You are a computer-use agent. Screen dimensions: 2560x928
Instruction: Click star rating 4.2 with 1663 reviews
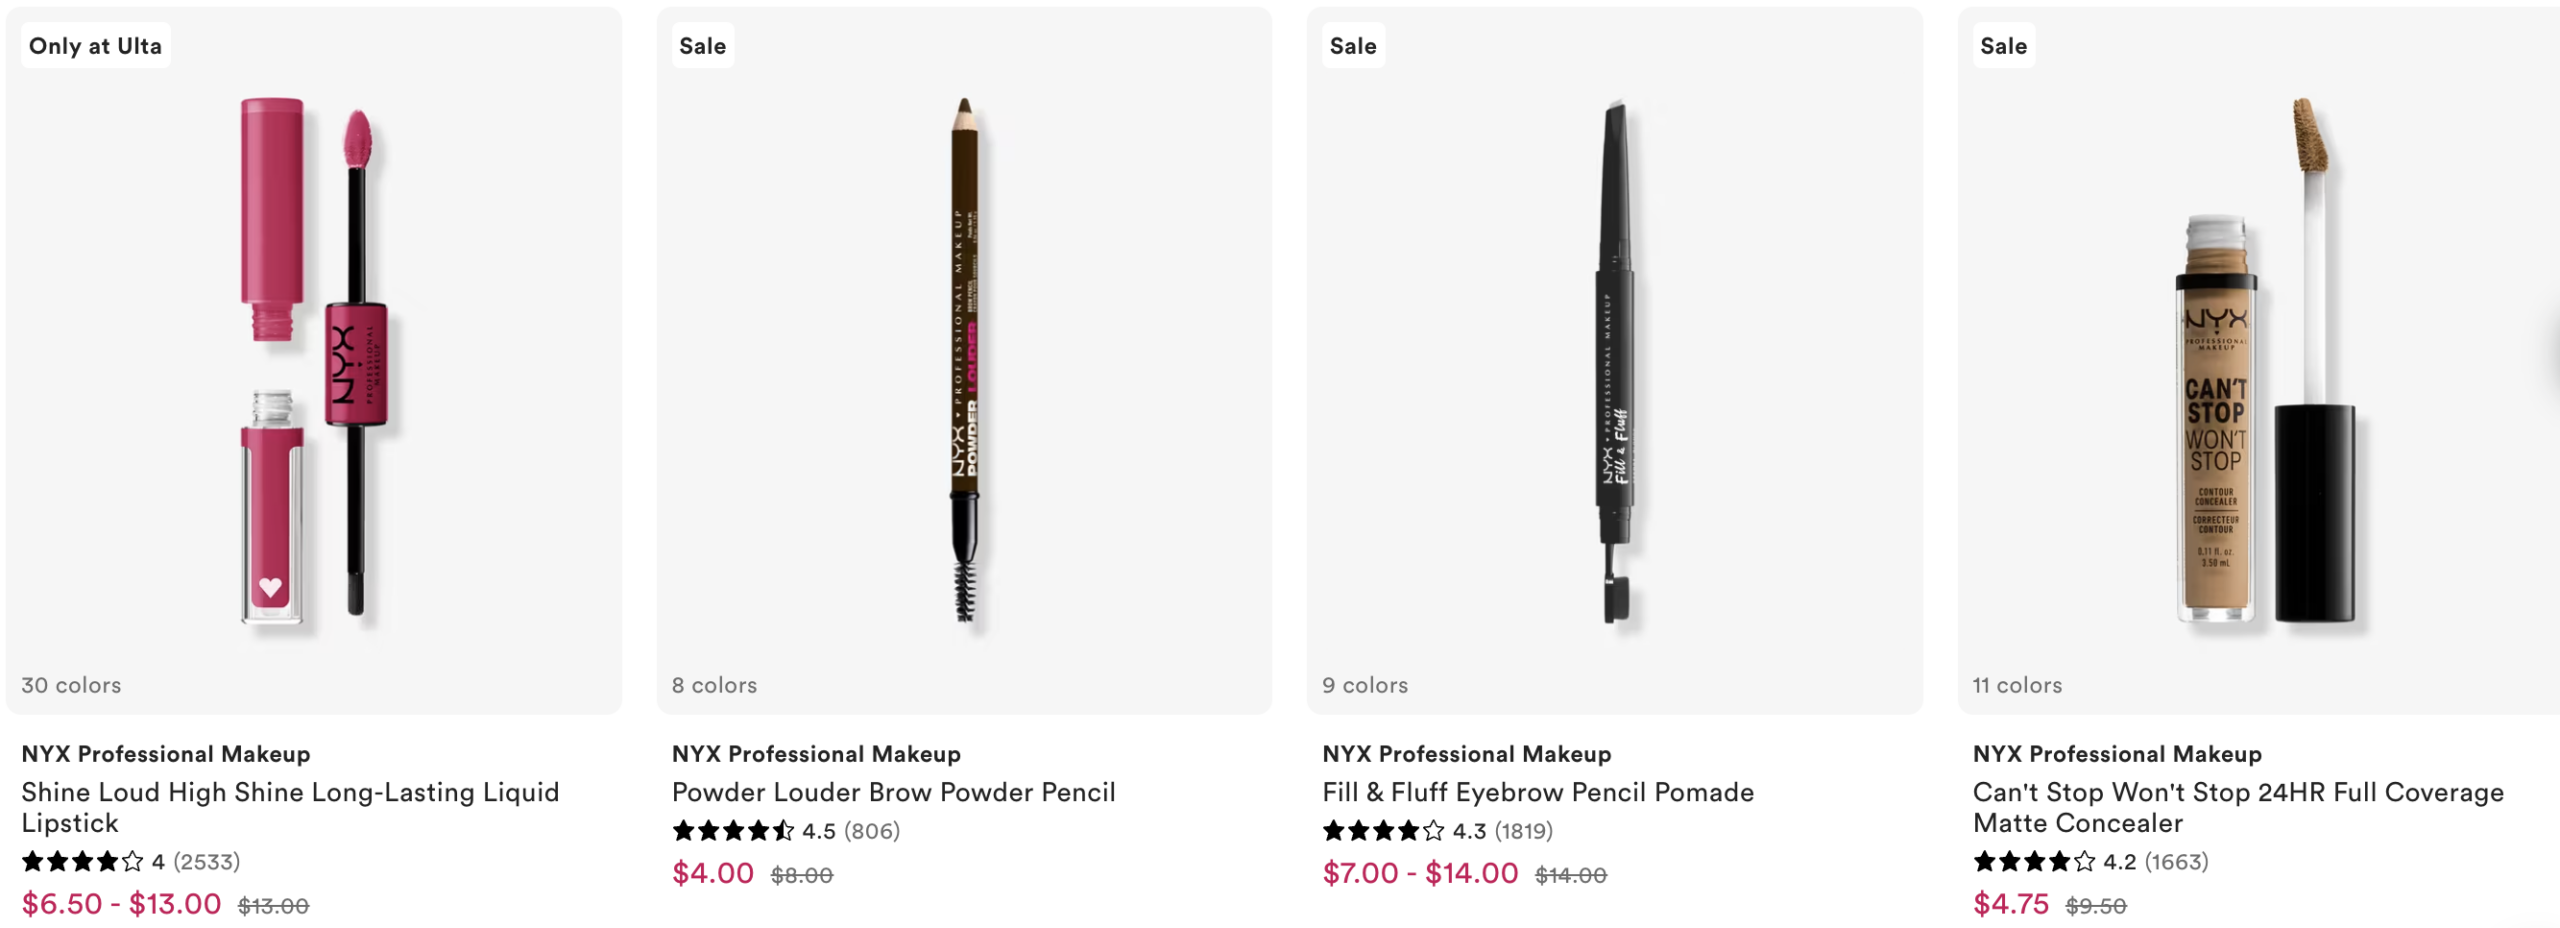(2089, 861)
